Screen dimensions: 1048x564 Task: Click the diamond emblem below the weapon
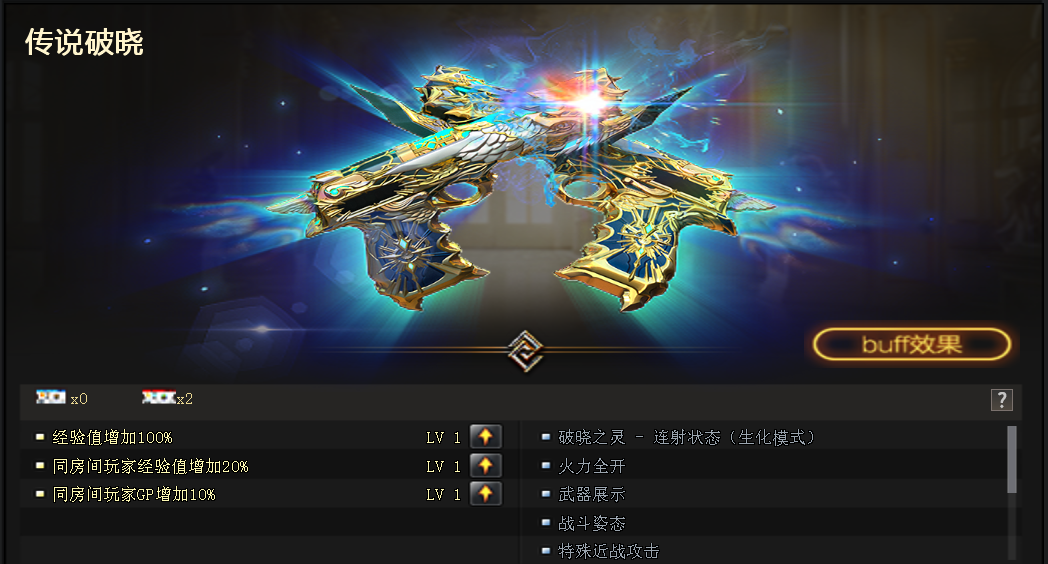pyautogui.click(x=525, y=350)
